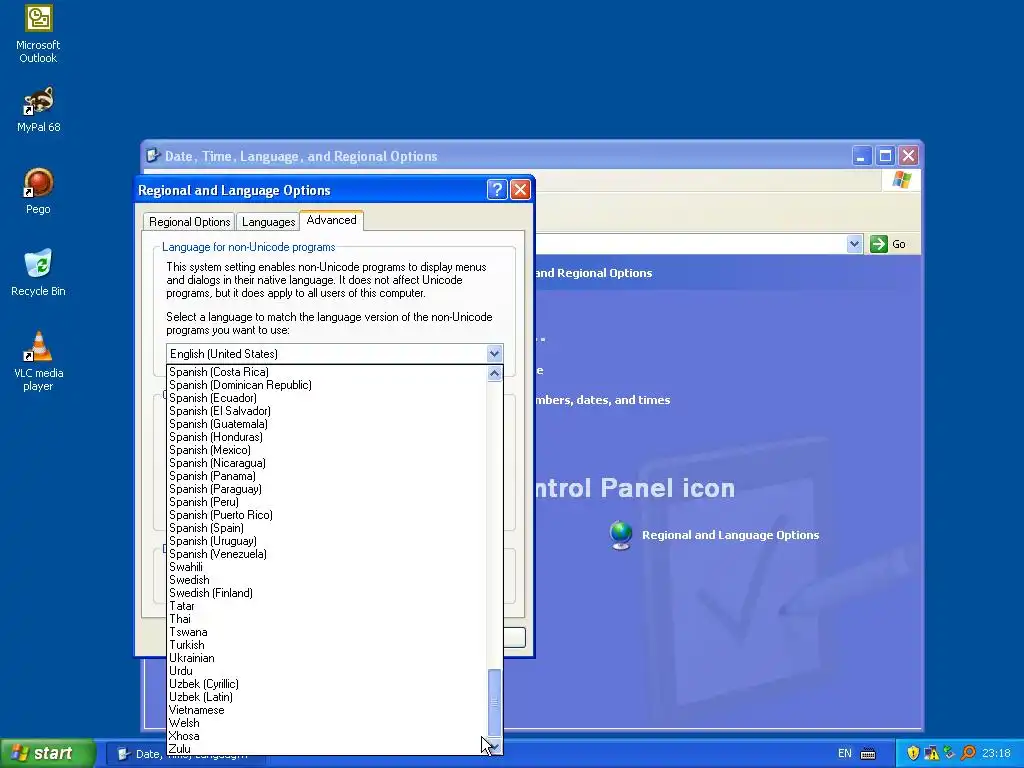This screenshot has width=1024, height=768.
Task: Select Spanish (Nicaragua) language entry
Action: pos(327,464)
